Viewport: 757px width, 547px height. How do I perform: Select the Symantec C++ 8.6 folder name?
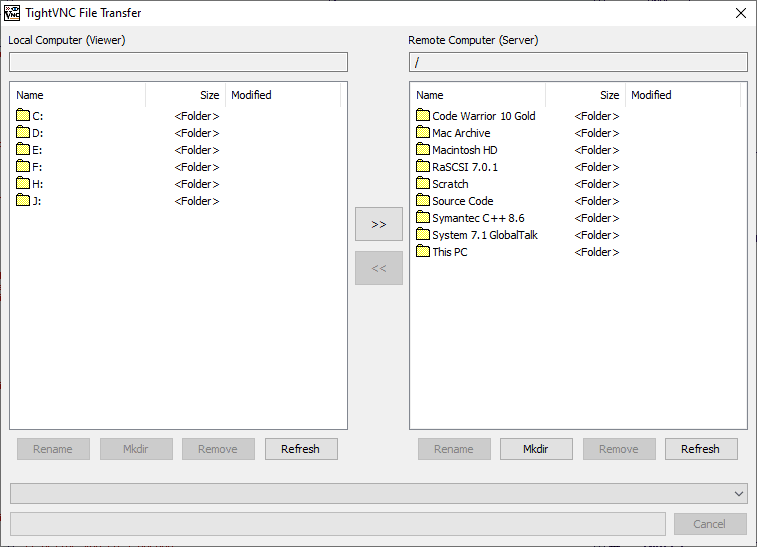(478, 218)
